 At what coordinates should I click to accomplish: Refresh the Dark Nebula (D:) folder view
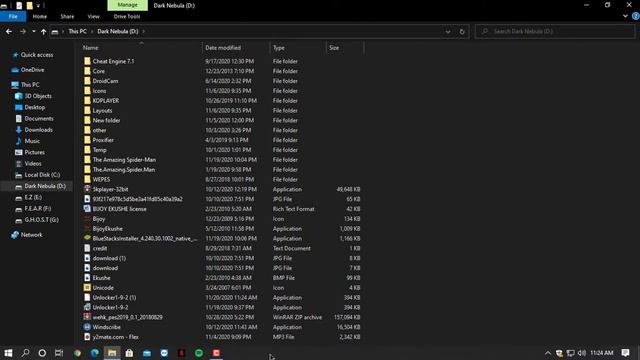click(462, 31)
